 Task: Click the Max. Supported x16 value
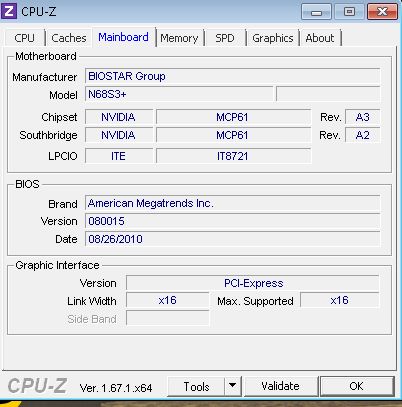tap(340, 300)
